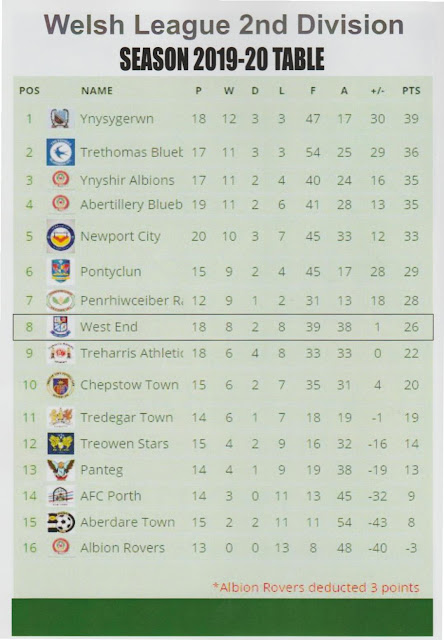
Task: Click the Panteg eagle crest
Action: pyautogui.click(x=61, y=469)
